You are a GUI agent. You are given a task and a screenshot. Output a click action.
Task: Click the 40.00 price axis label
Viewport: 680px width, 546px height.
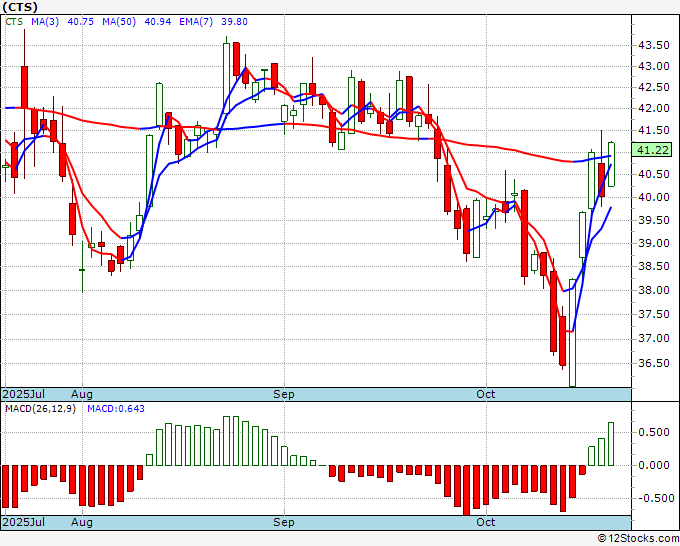click(654, 197)
